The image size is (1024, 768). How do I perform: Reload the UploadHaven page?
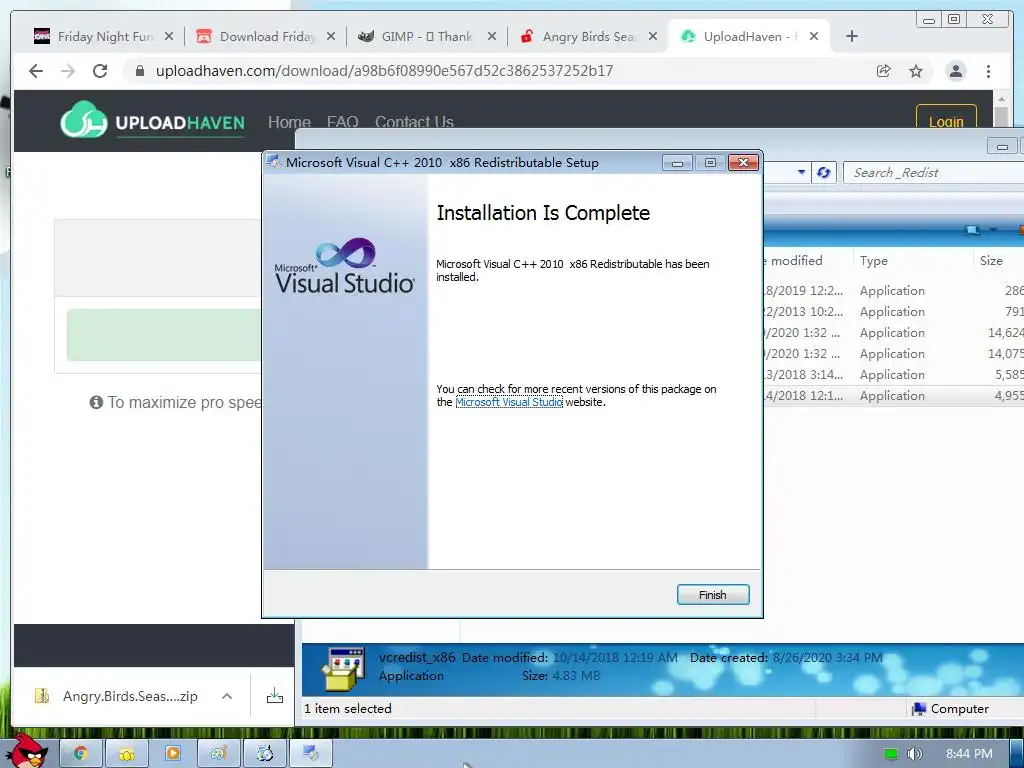point(100,71)
